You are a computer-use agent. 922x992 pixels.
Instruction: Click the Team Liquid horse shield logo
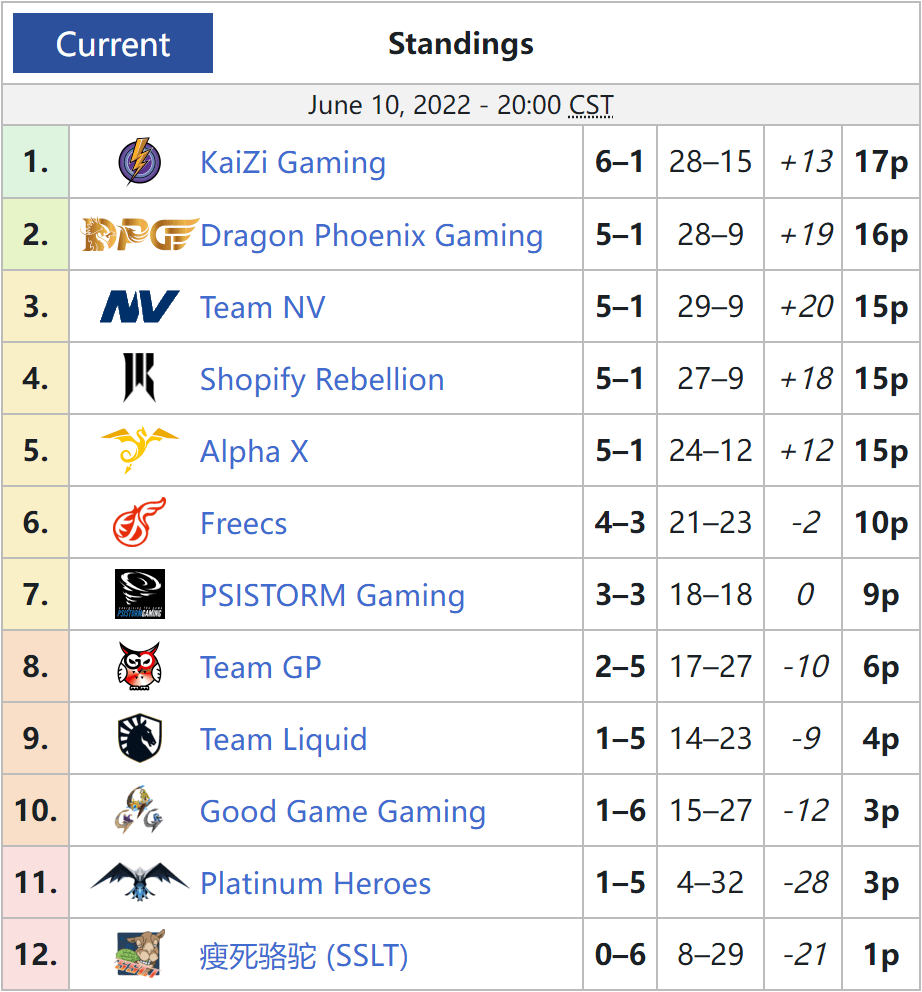click(140, 738)
